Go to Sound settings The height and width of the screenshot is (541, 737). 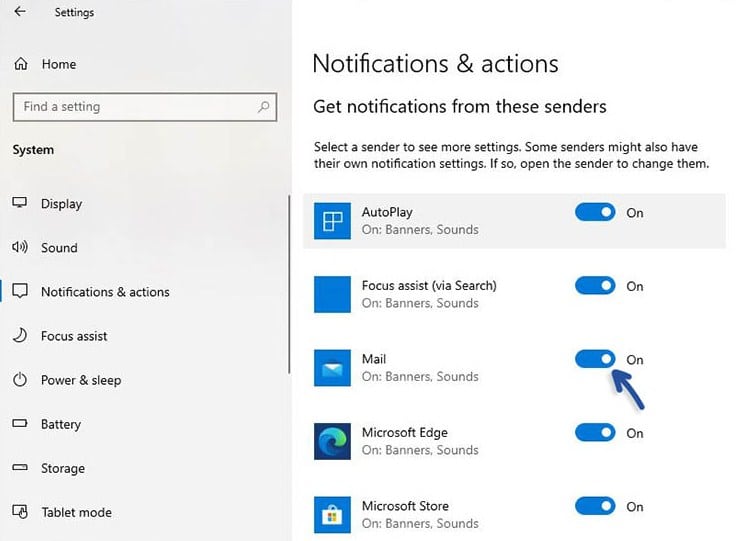pyautogui.click(x=59, y=248)
